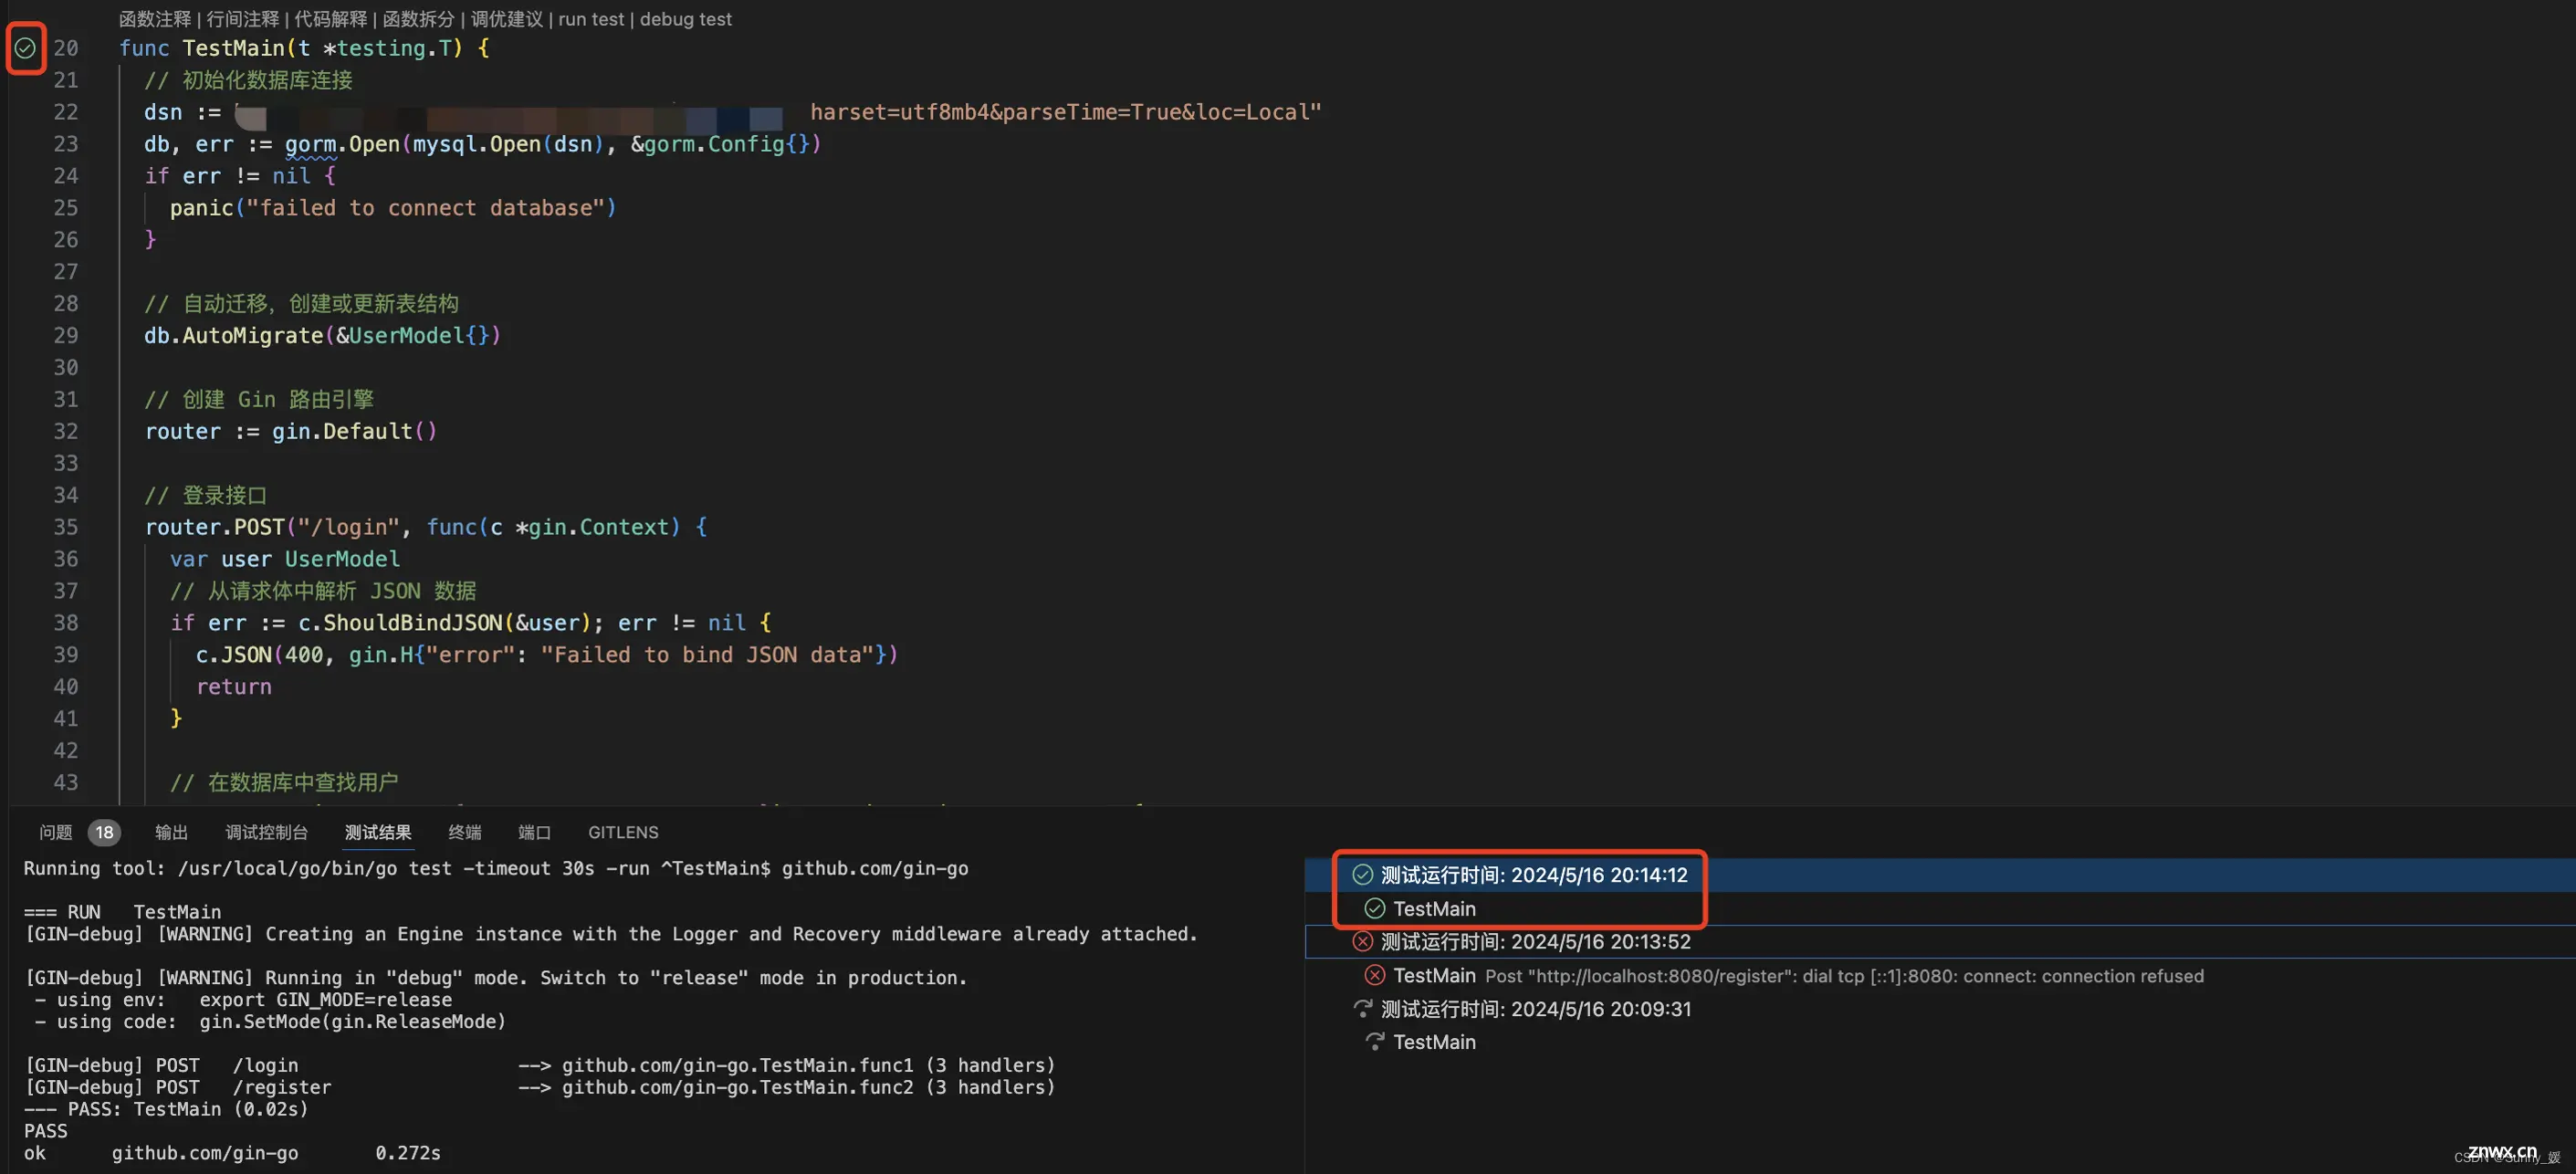The width and height of the screenshot is (2576, 1174).
Task: Select failed test run at 20:13:52
Action: [x=1940, y=942]
